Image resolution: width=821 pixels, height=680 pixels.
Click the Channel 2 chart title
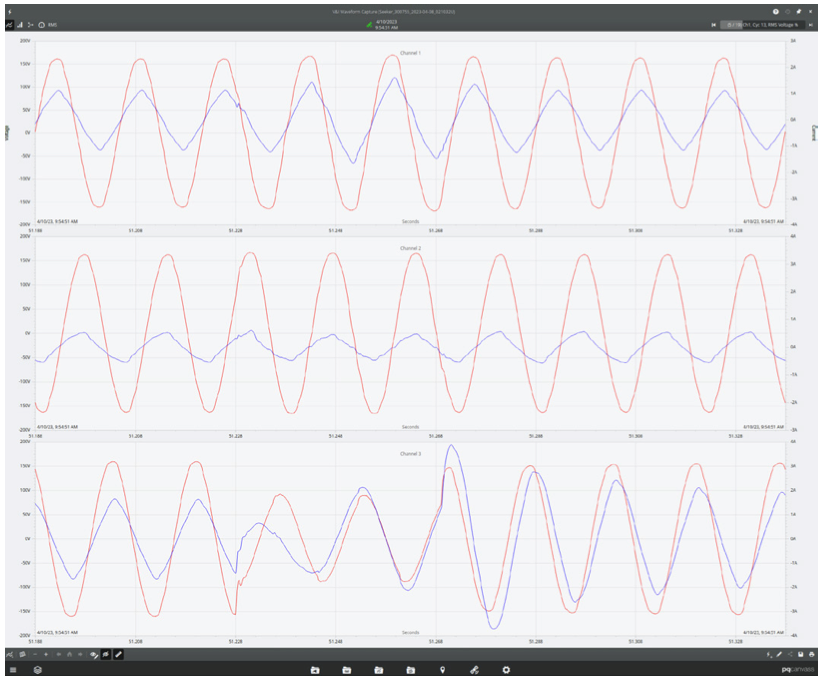tap(410, 248)
